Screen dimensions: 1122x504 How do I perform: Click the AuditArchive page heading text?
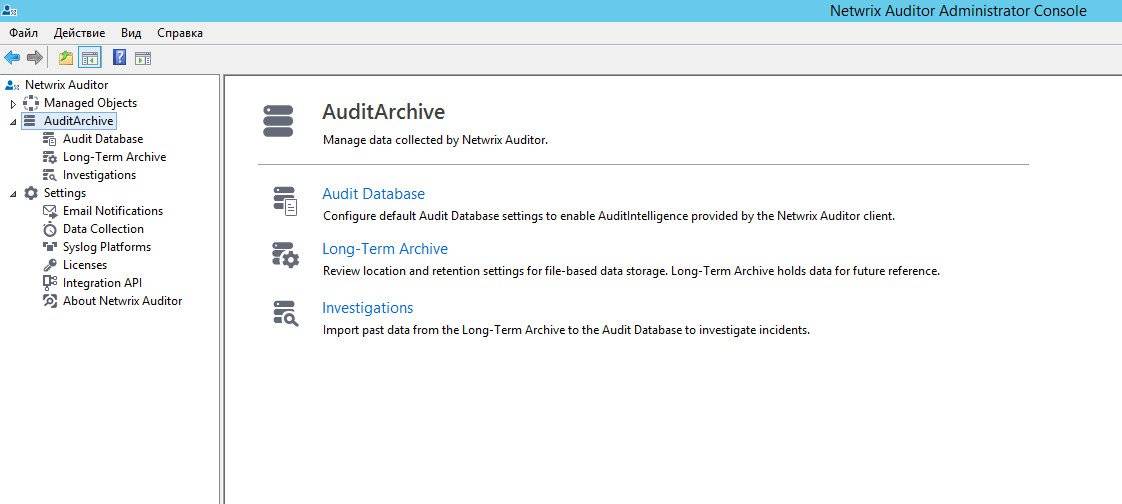click(x=384, y=112)
